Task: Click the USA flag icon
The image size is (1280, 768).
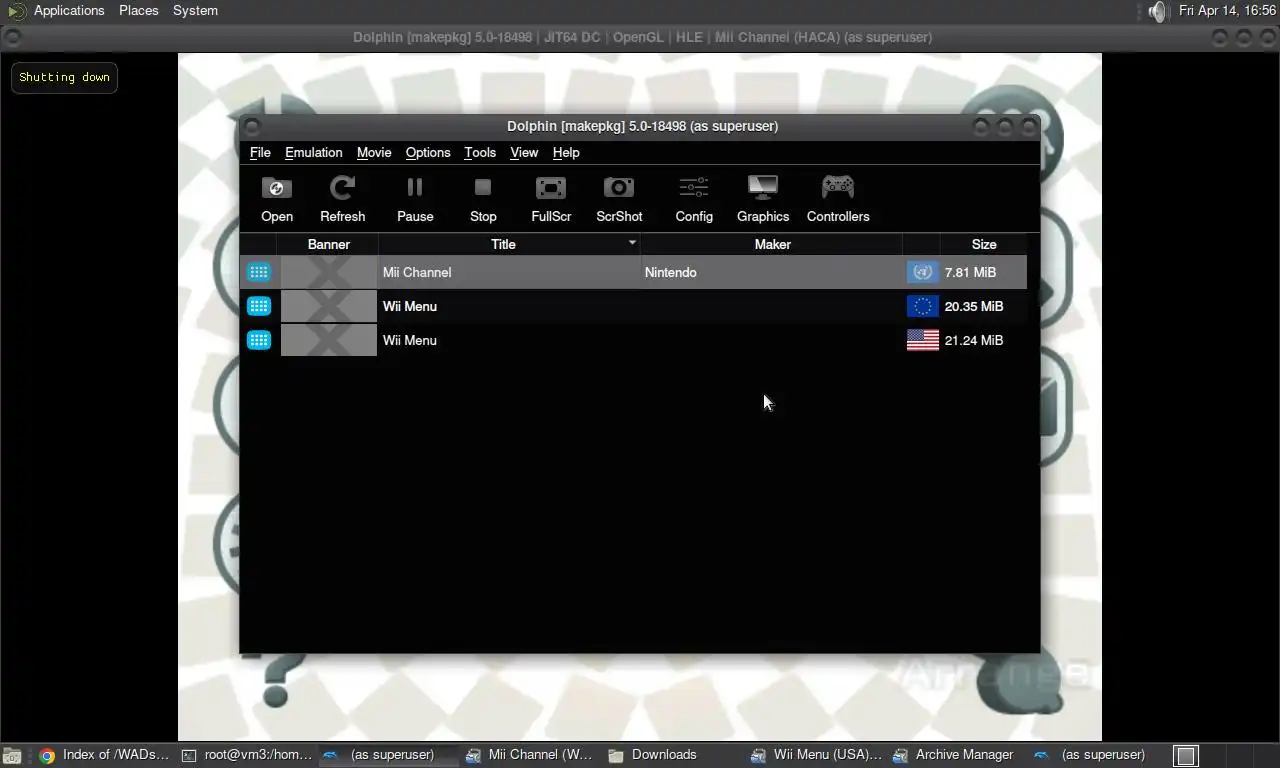Action: [x=922, y=340]
